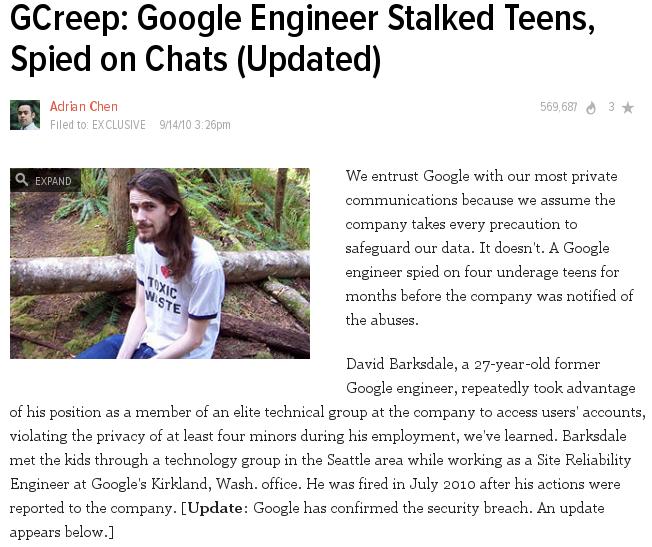The image size is (652, 547).
Task: Click the 9/14/10 3:26pm timestamp
Action: click(195, 125)
